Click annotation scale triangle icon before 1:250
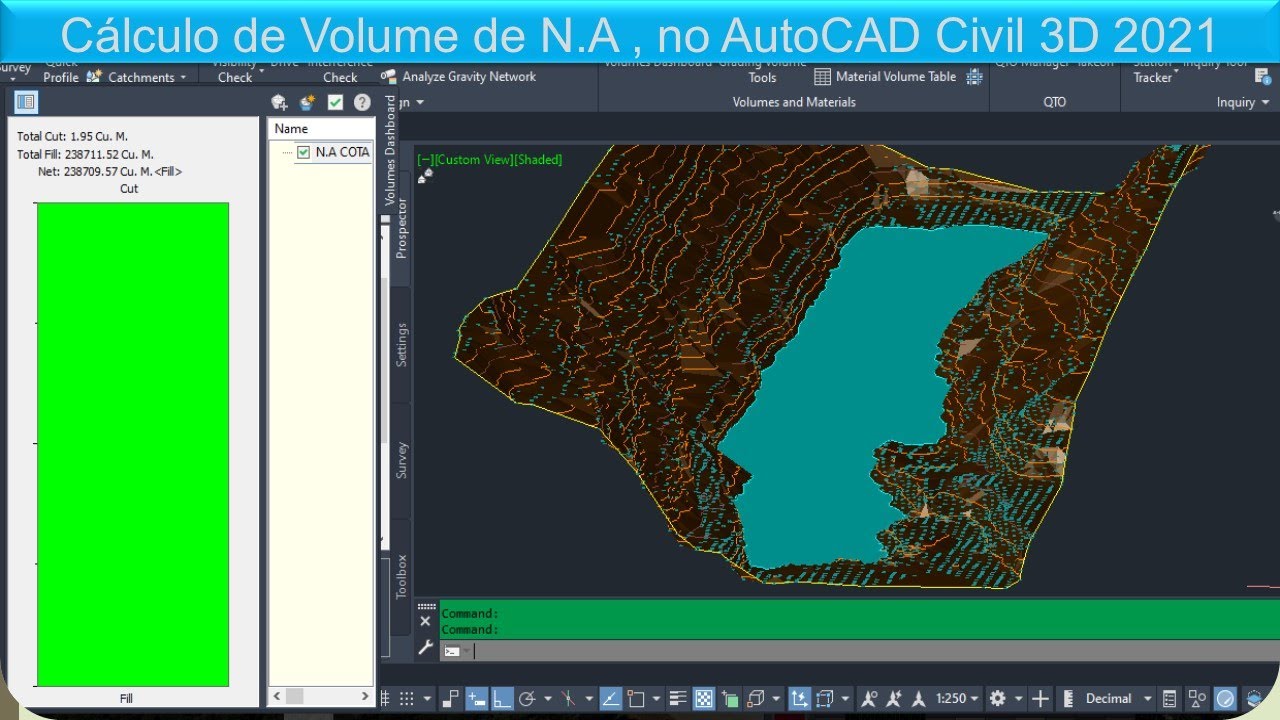Screen dimensions: 1280x720 tap(918, 698)
